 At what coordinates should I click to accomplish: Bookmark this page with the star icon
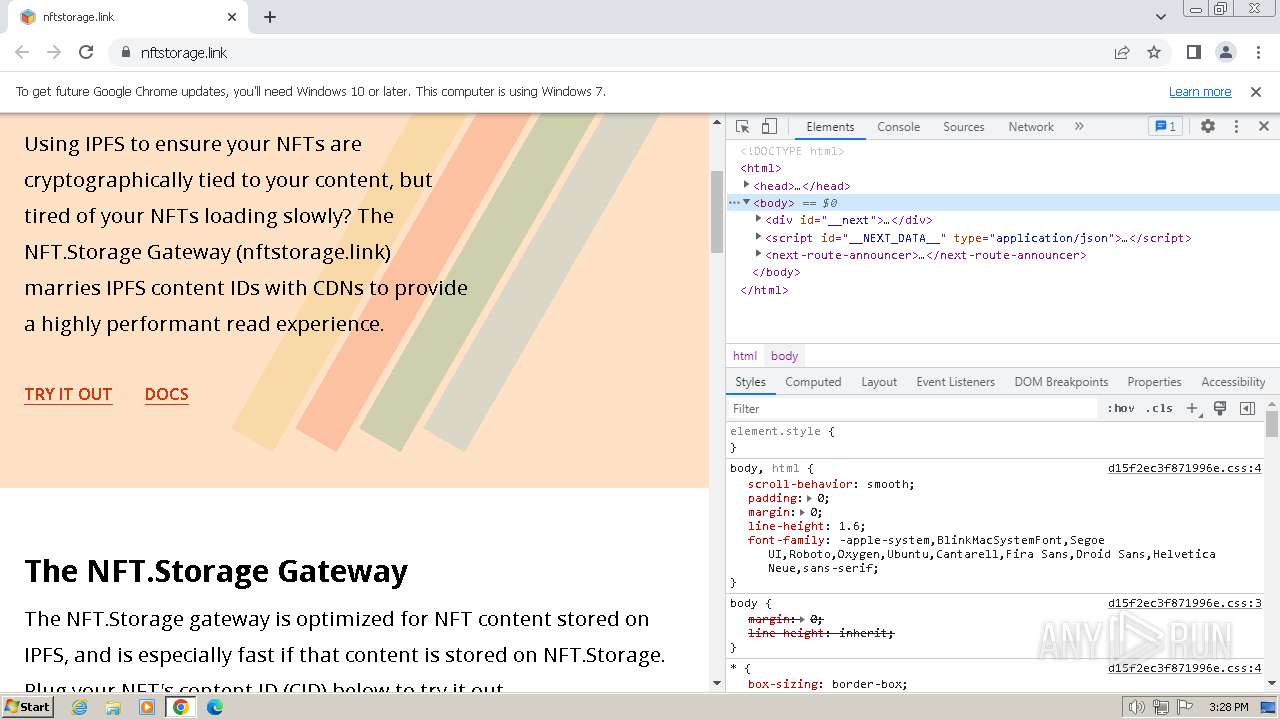[x=1154, y=52]
